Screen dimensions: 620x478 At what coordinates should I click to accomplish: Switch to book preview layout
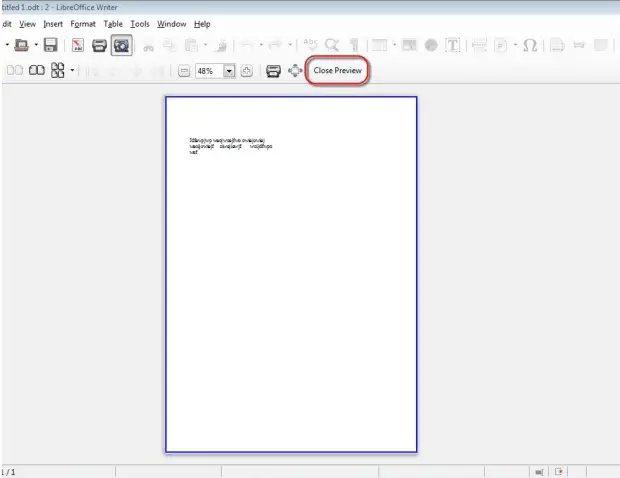[37, 71]
